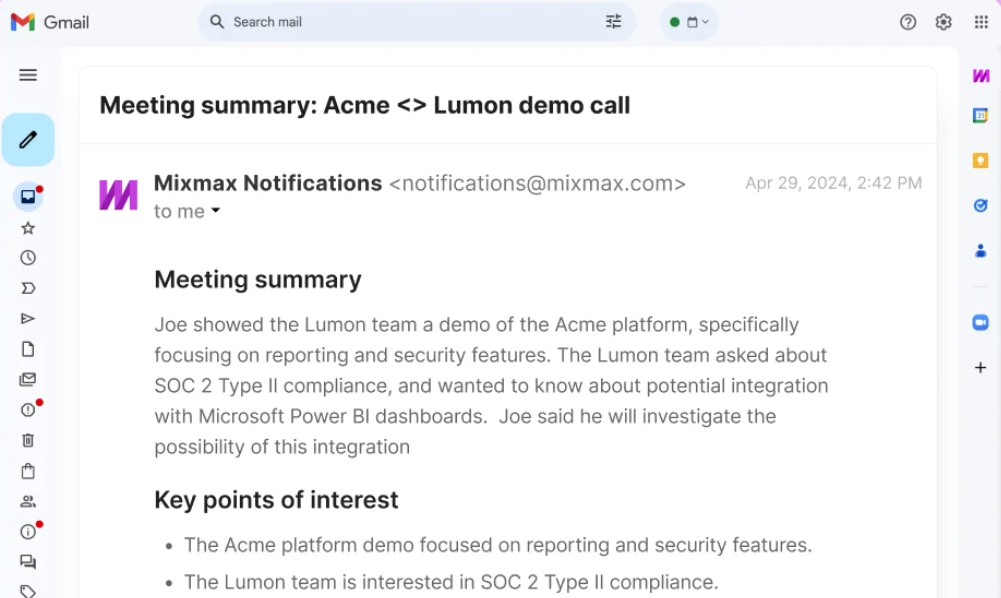Open the Inbox icon in sidebar
Image resolution: width=1001 pixels, height=598 pixels.
(x=28, y=197)
